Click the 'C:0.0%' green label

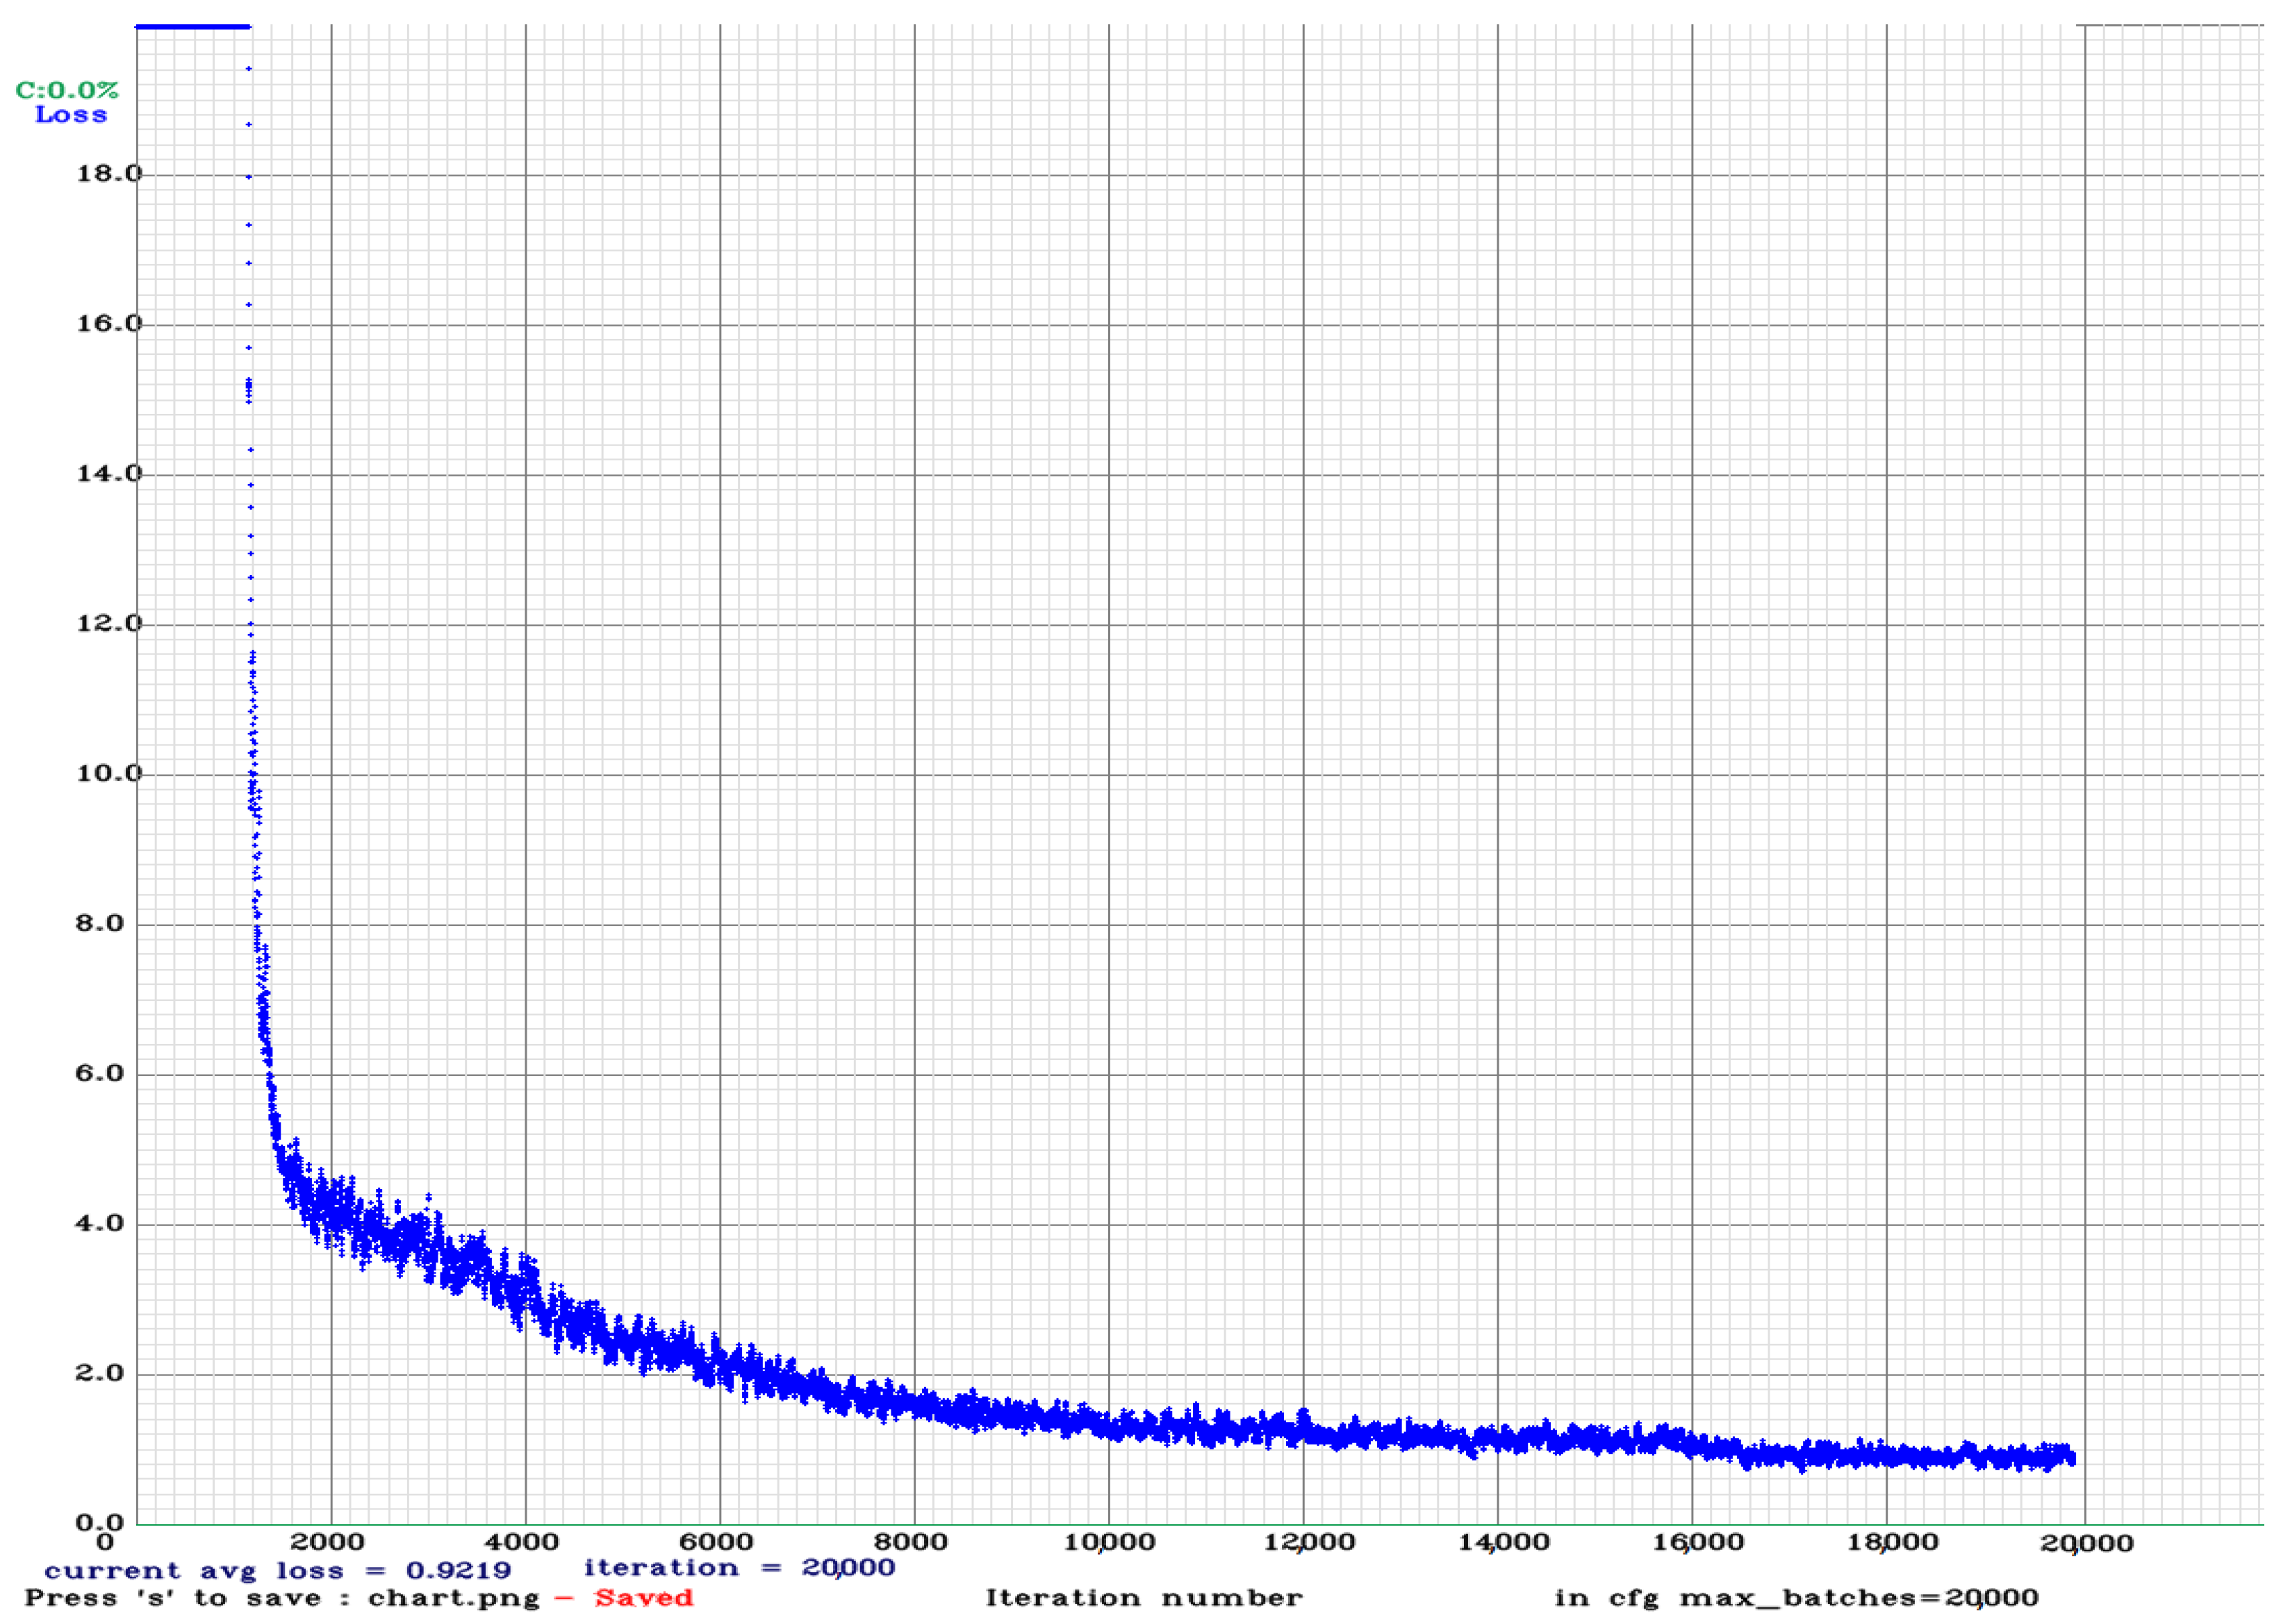click(x=67, y=91)
